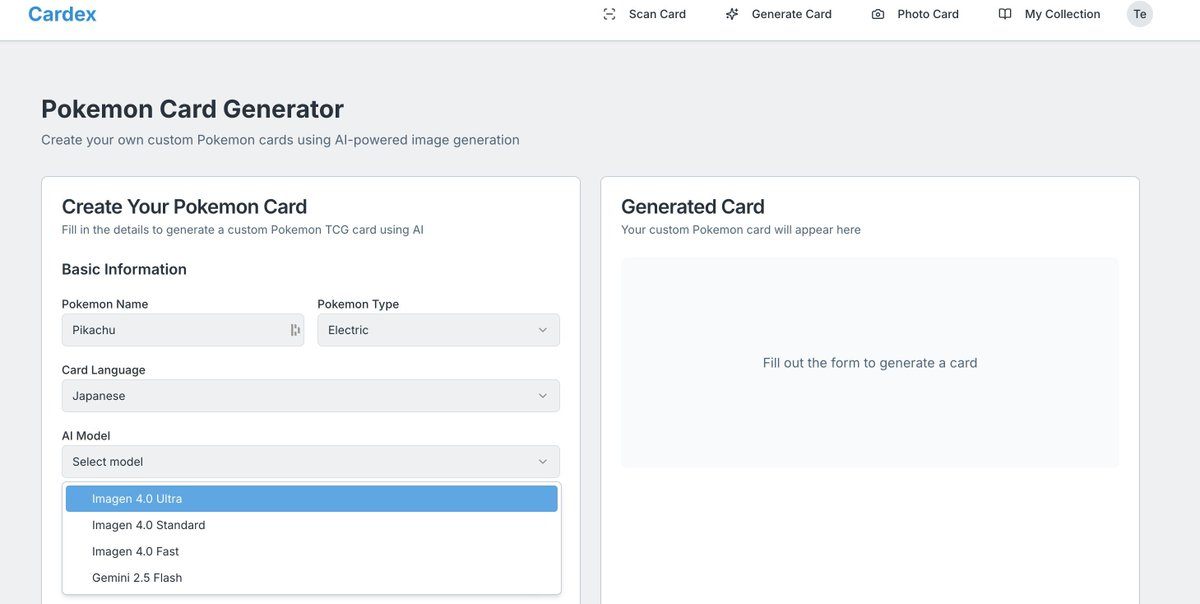Click the Card Language field label

104,370
